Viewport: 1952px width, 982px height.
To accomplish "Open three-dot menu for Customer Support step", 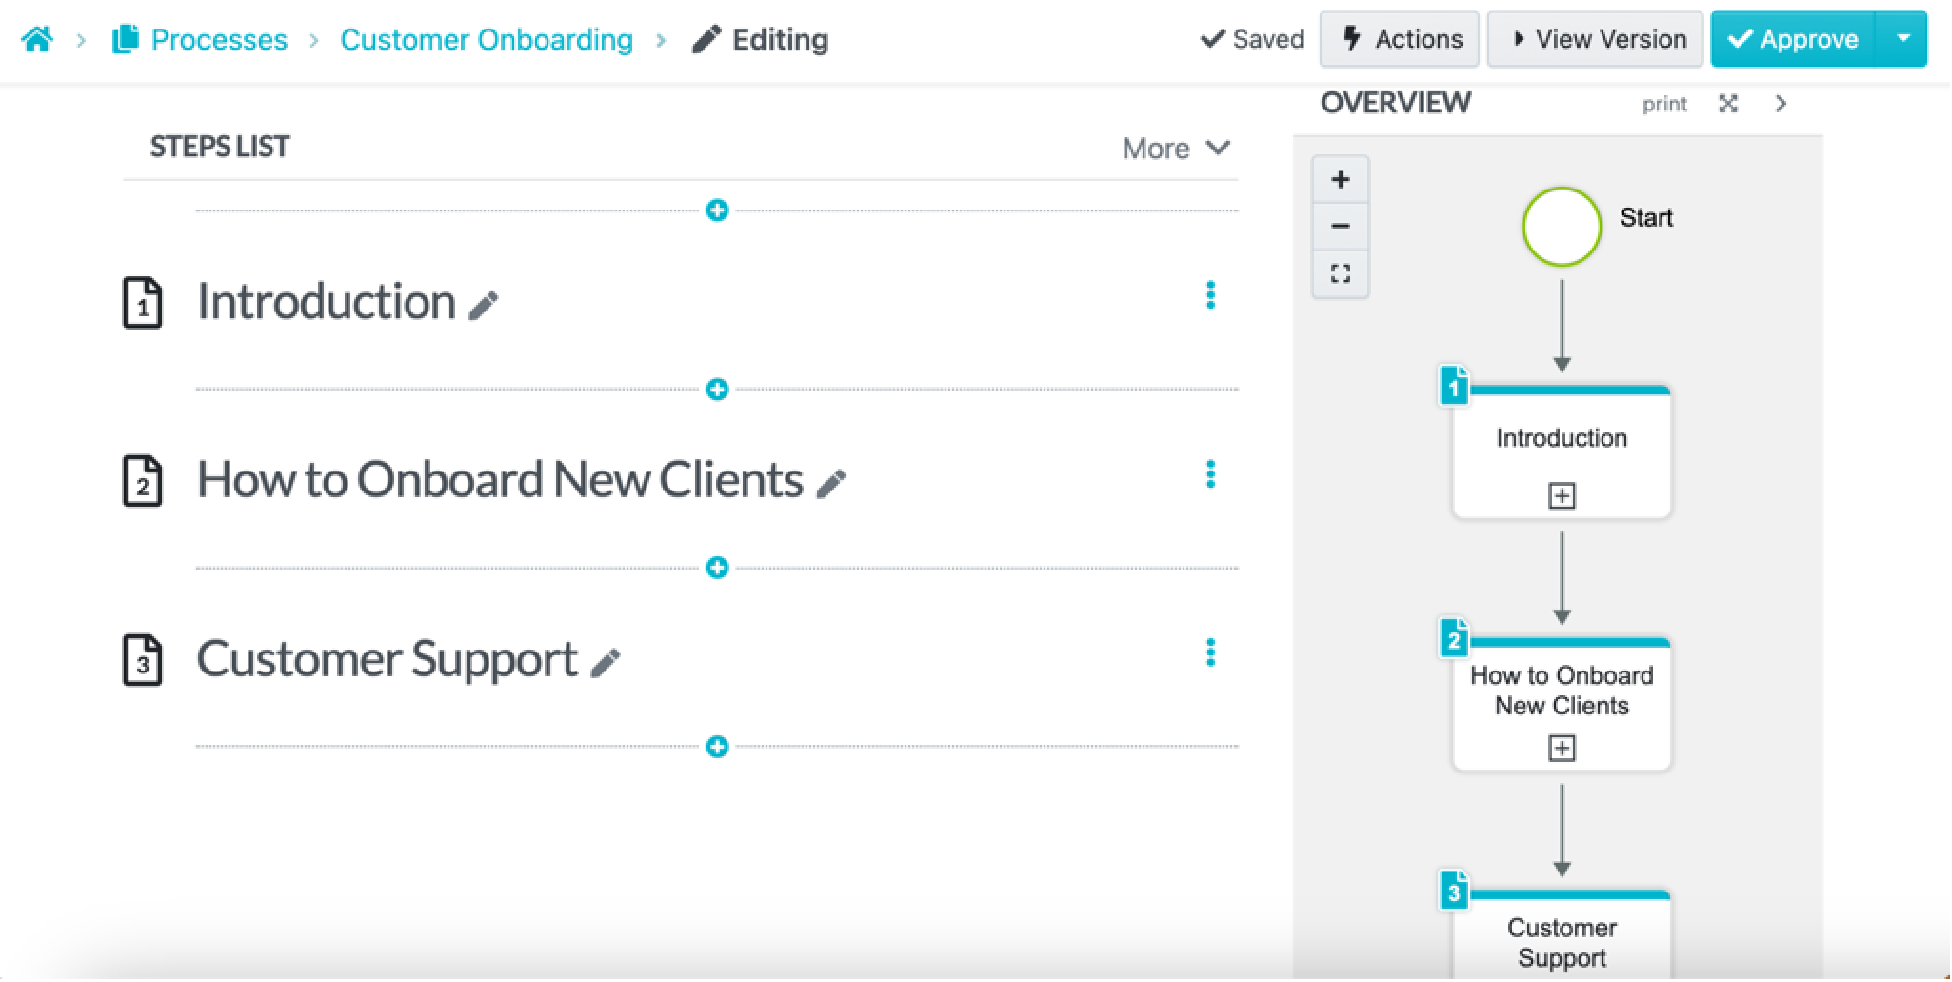I will pyautogui.click(x=1210, y=653).
